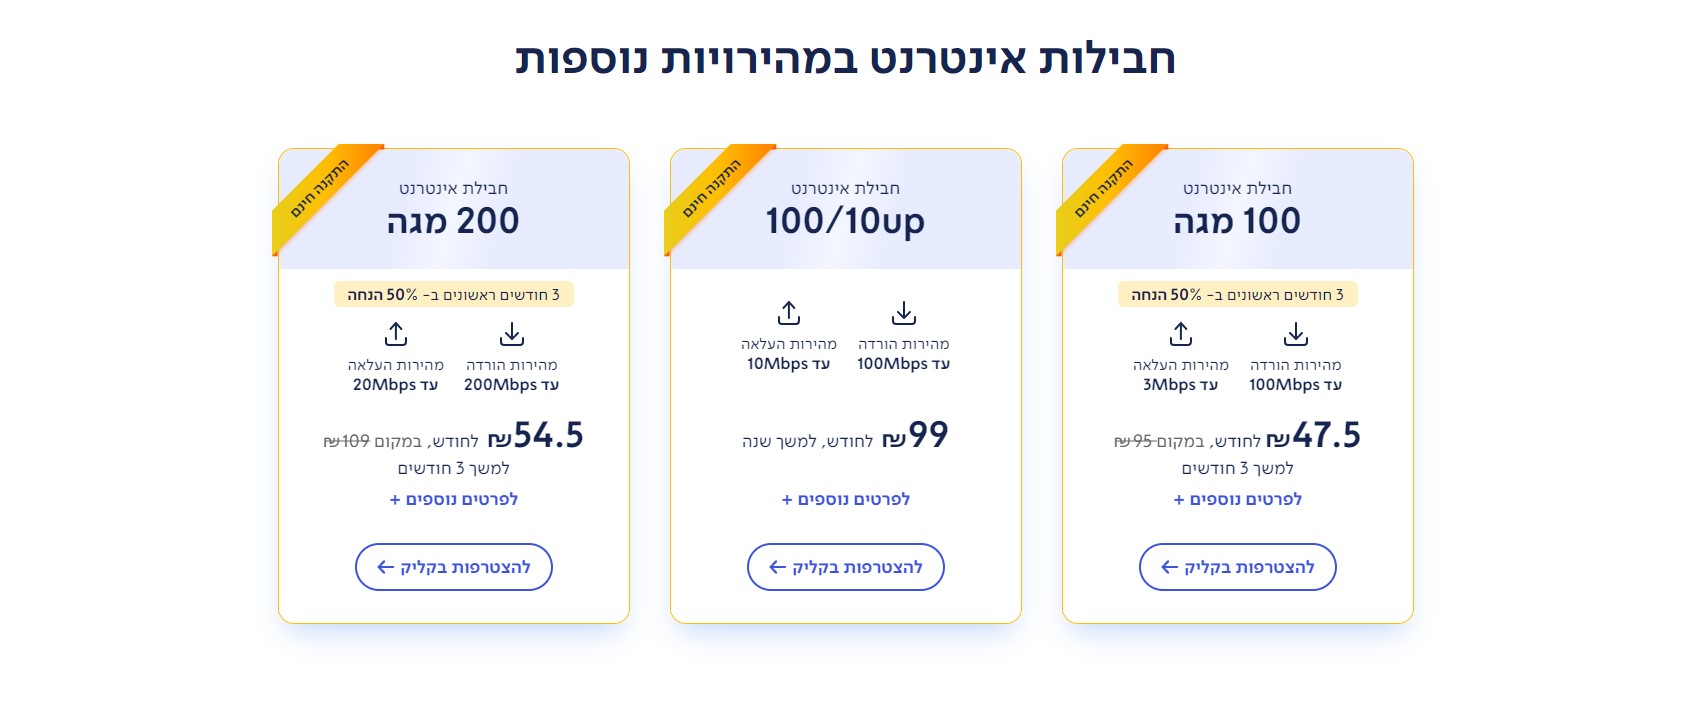Click the upload speed icon on 100 מגה card
Image resolution: width=1683 pixels, height=710 pixels.
coord(1181,333)
